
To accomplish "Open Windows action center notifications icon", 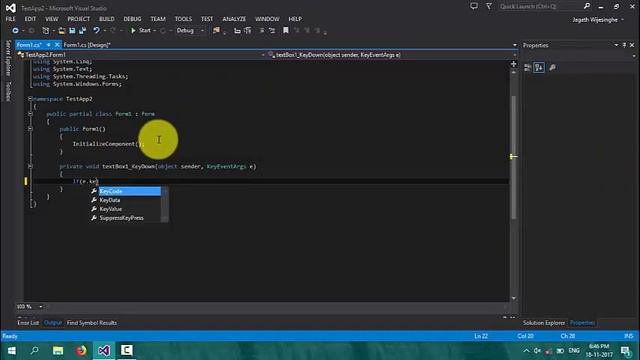I will 625,351.
